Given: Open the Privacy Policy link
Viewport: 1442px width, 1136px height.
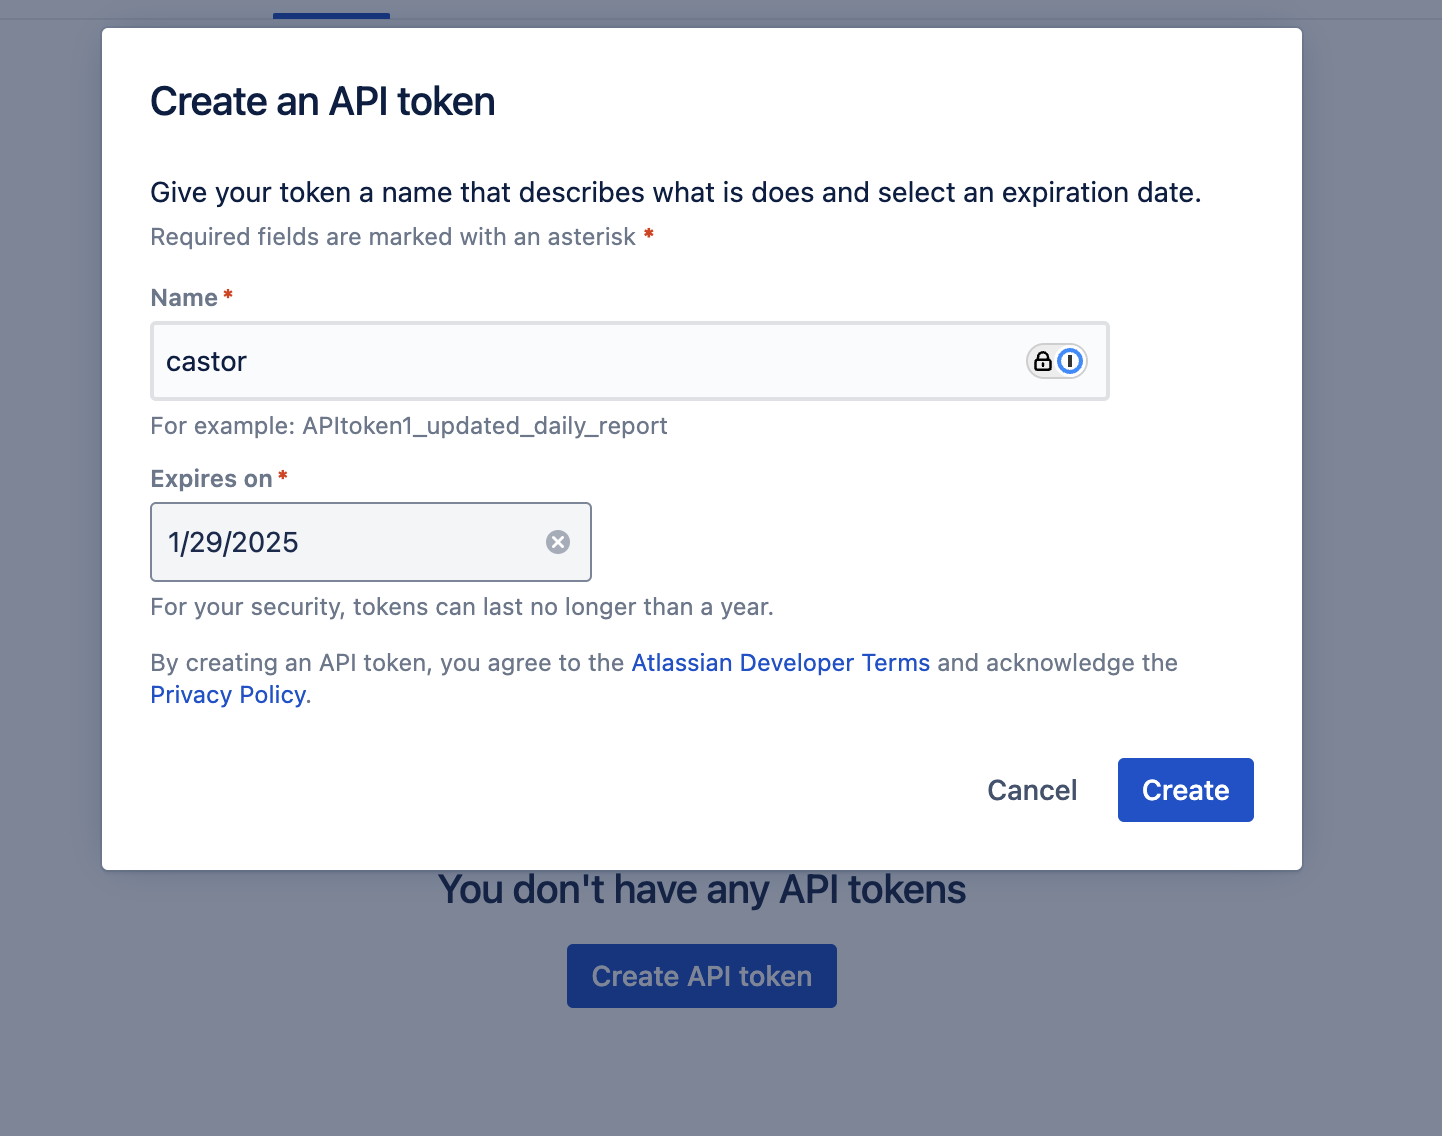Looking at the screenshot, I should pyautogui.click(x=228, y=695).
